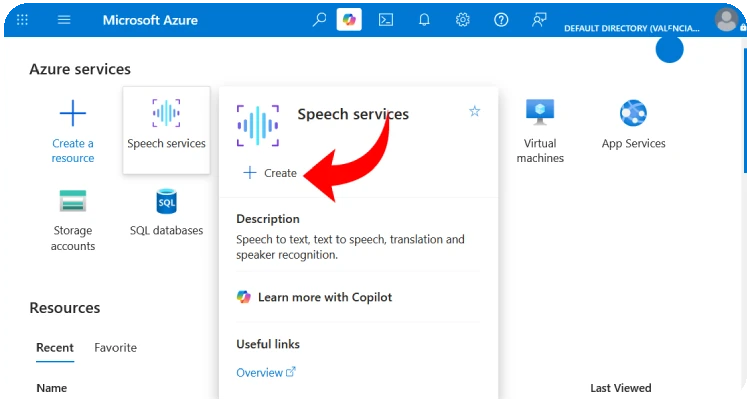The width and height of the screenshot is (750, 402).
Task: Click the Speech services card title
Action: click(x=353, y=114)
